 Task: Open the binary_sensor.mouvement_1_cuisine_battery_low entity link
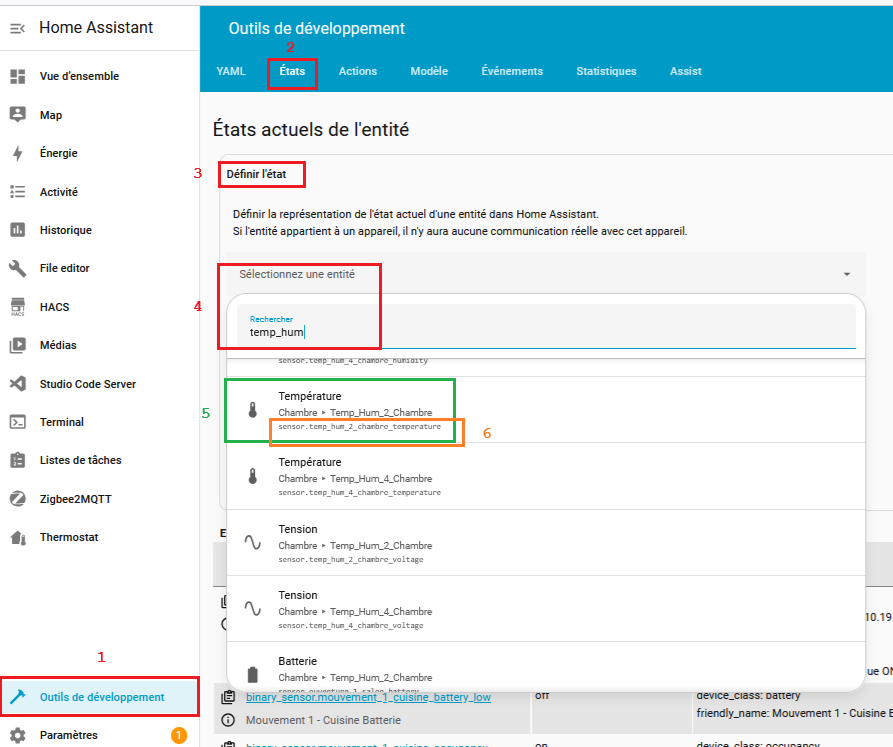[354, 696]
